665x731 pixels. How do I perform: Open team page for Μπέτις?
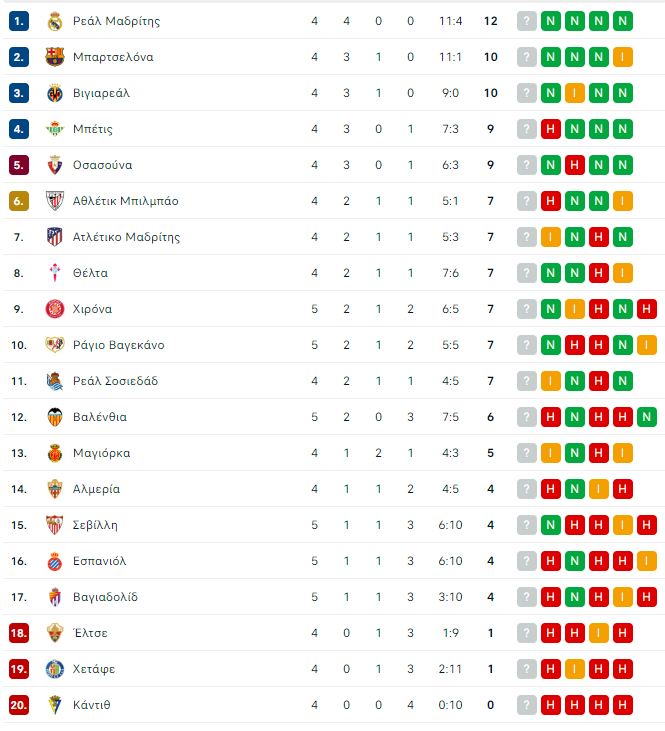tap(93, 129)
